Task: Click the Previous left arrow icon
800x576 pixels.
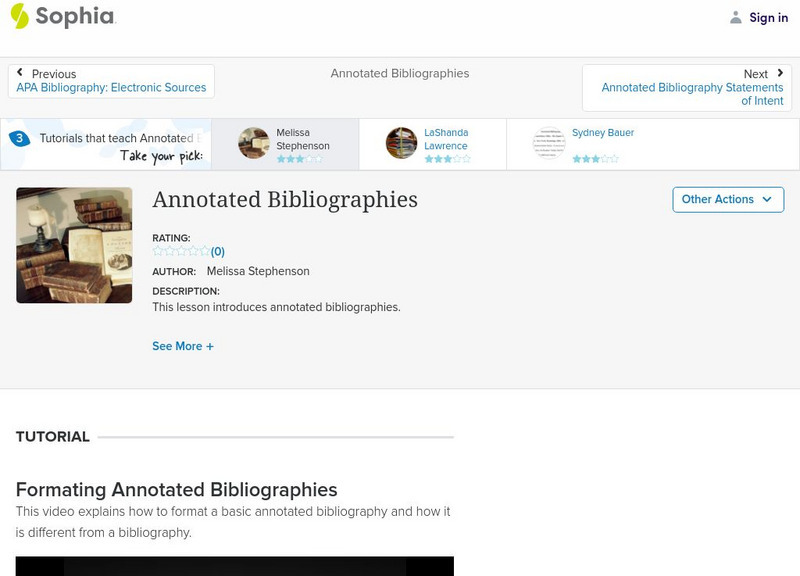Action: click(20, 73)
